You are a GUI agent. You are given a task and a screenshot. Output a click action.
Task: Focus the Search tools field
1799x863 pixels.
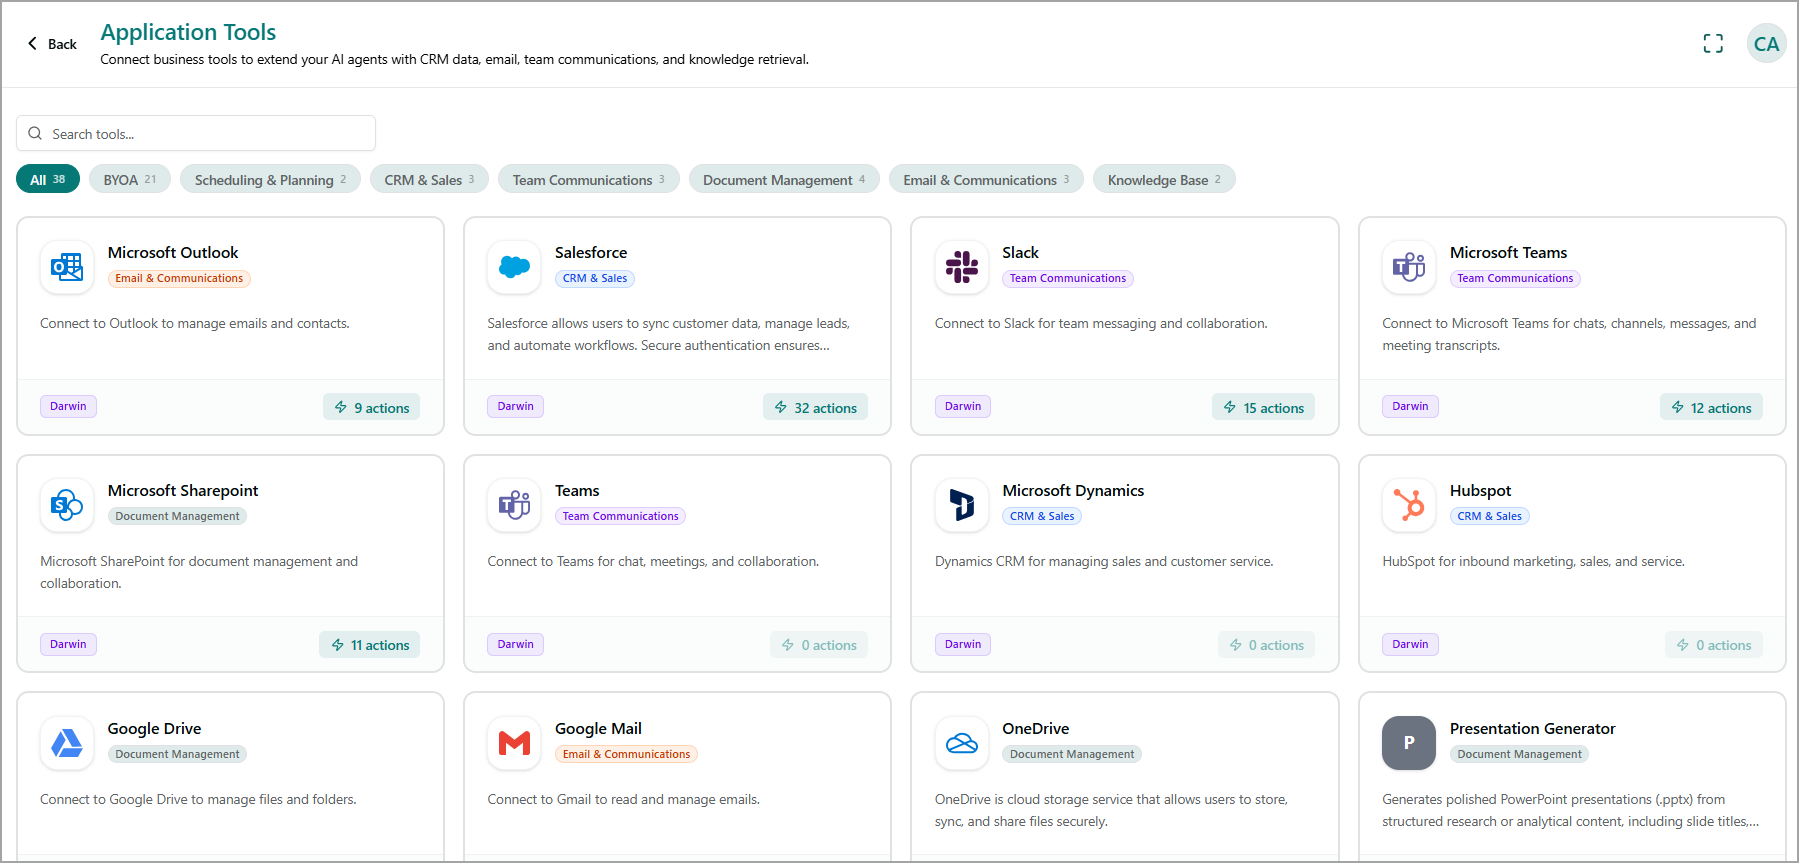(x=196, y=133)
